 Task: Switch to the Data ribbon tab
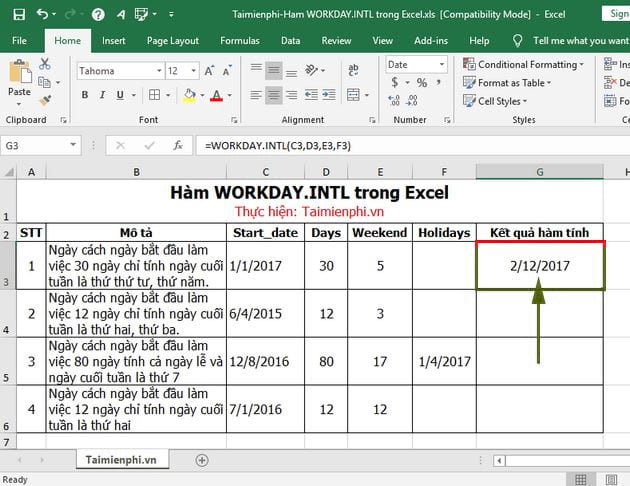(x=290, y=41)
